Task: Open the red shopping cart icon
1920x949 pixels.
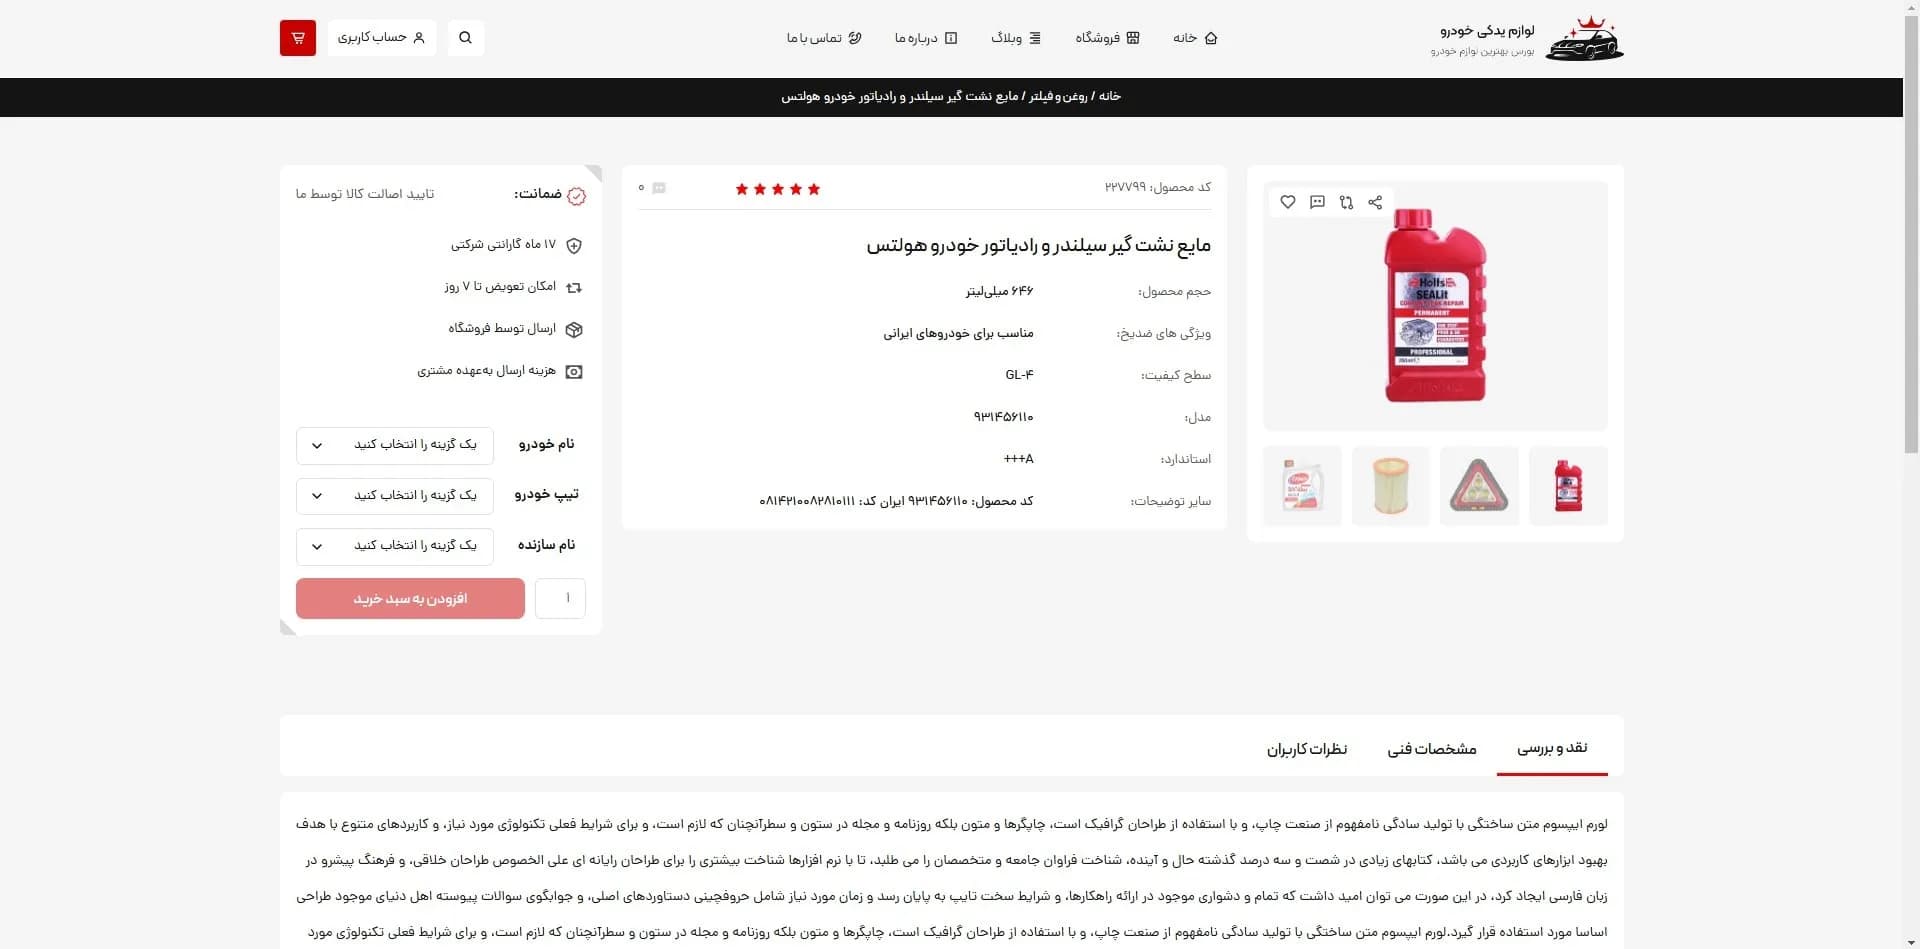Action: [x=297, y=38]
